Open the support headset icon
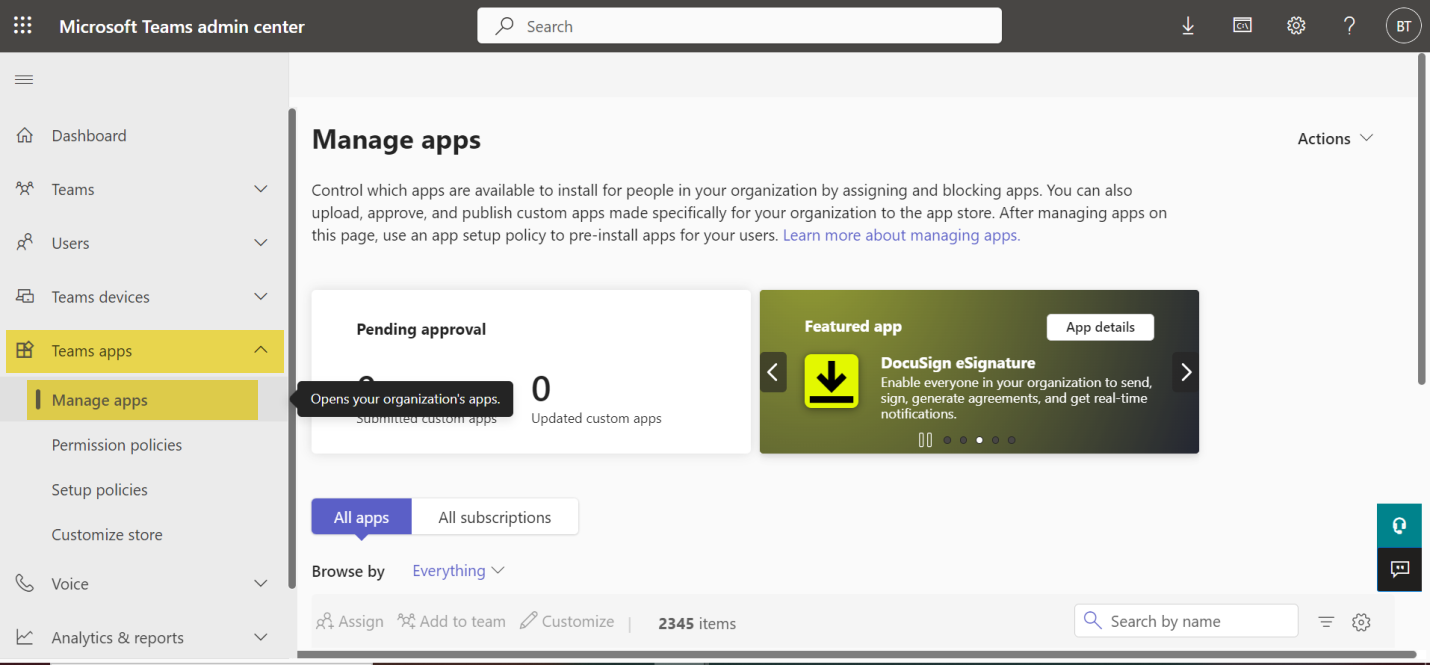 pyautogui.click(x=1399, y=526)
